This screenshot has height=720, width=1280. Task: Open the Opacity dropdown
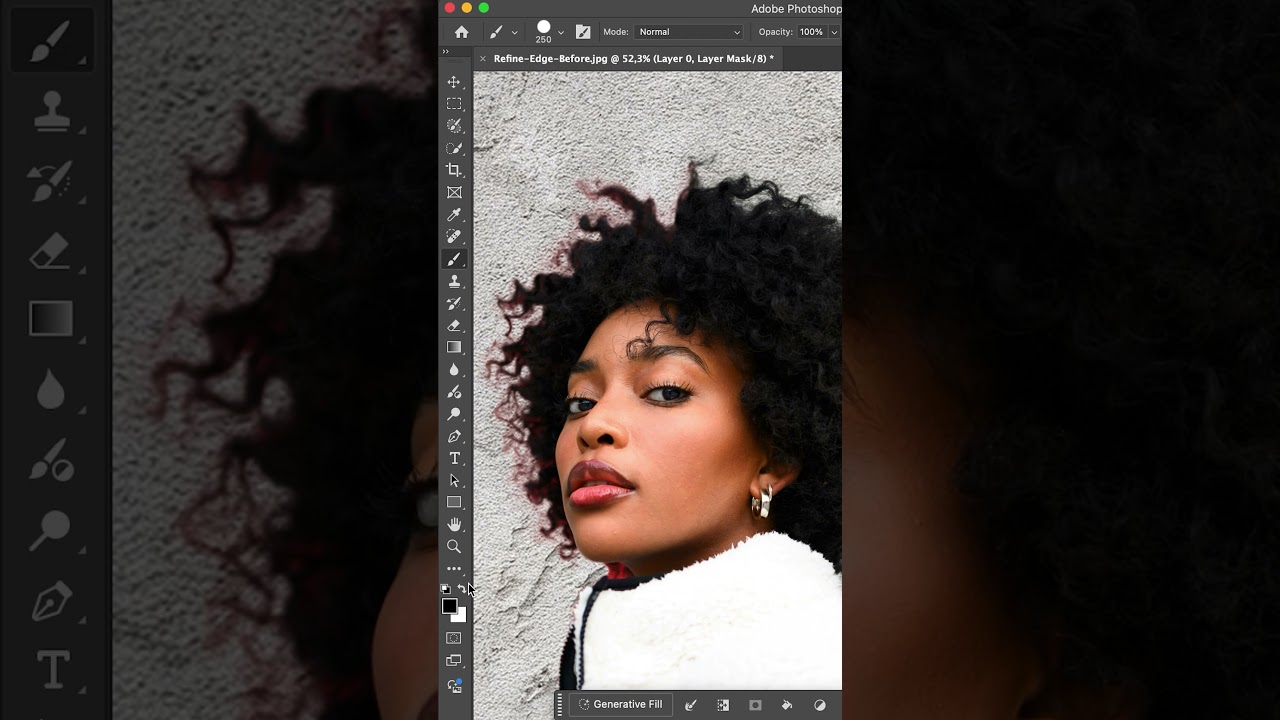click(834, 31)
